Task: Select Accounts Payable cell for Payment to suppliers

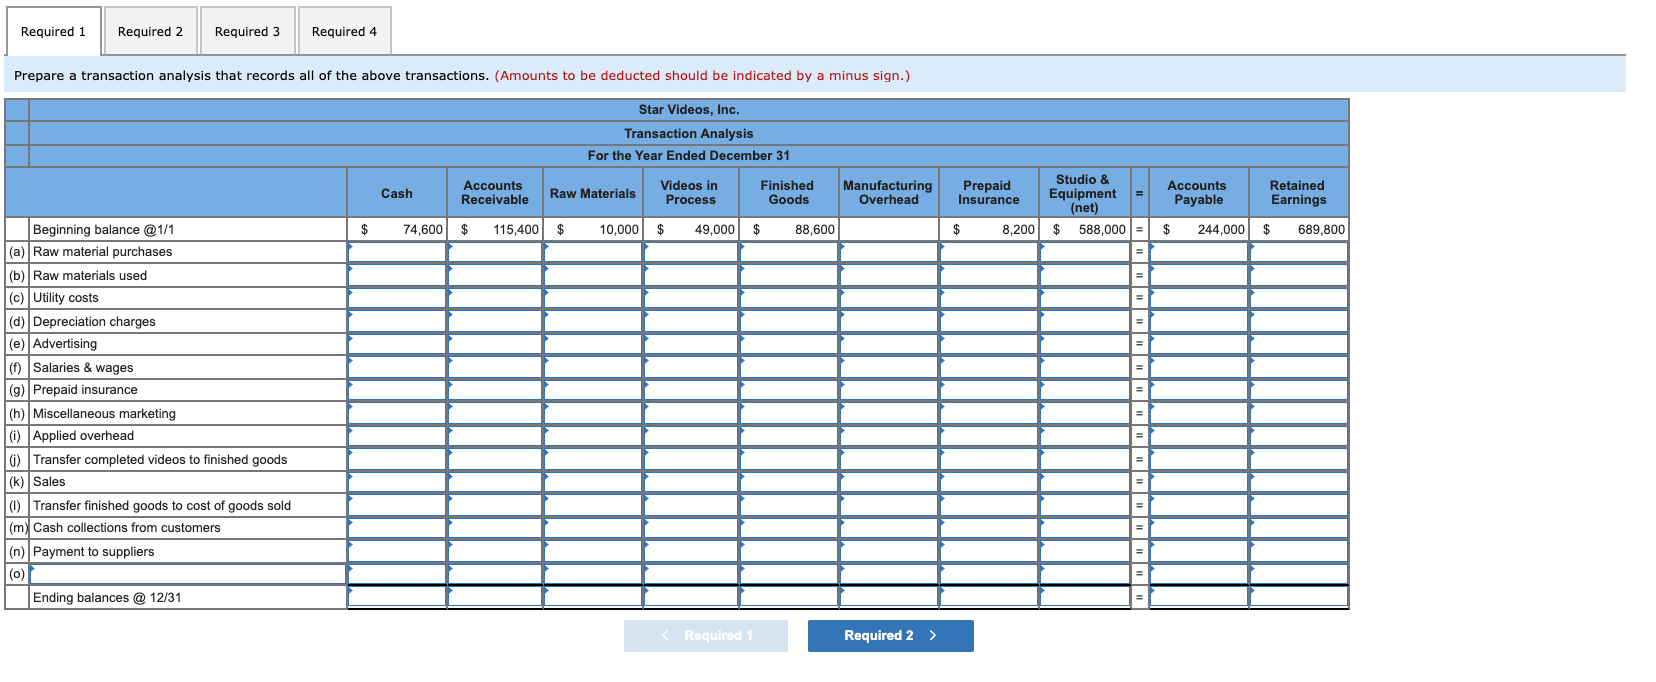Action: coord(1199,551)
